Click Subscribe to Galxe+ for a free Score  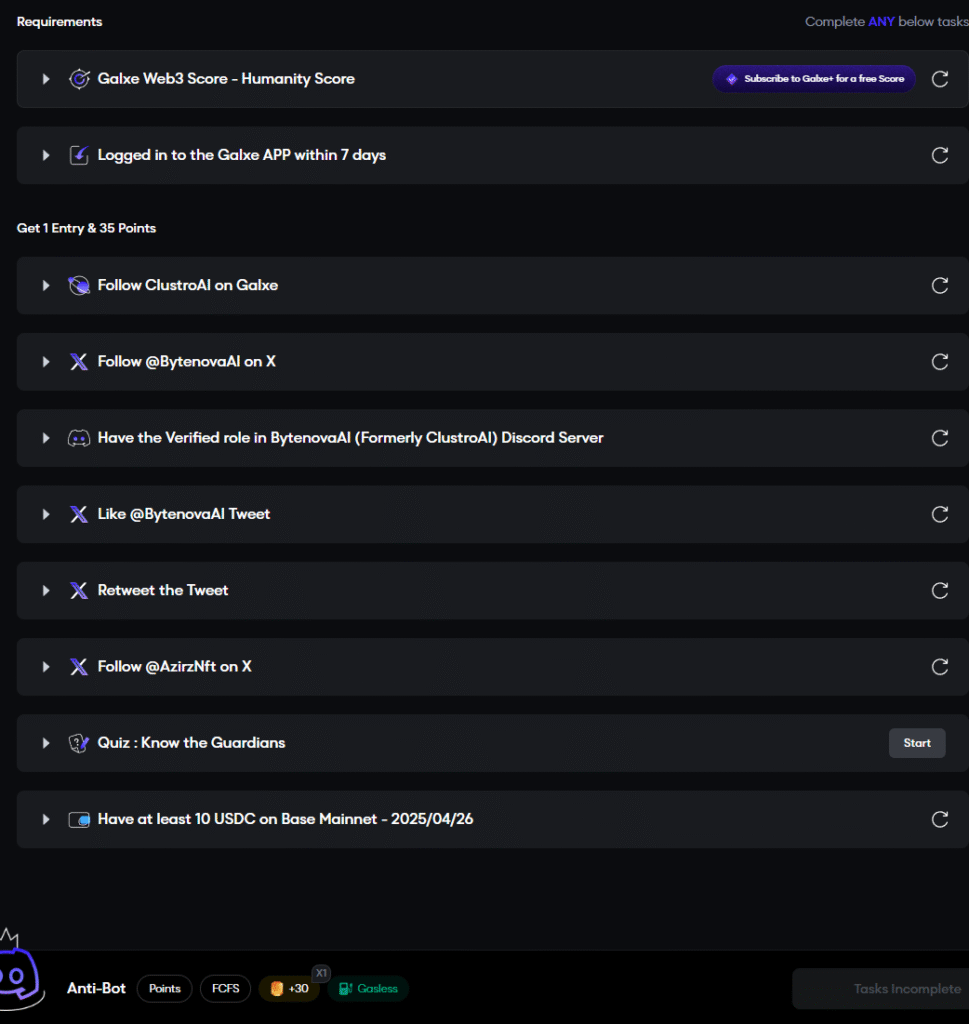tap(814, 79)
